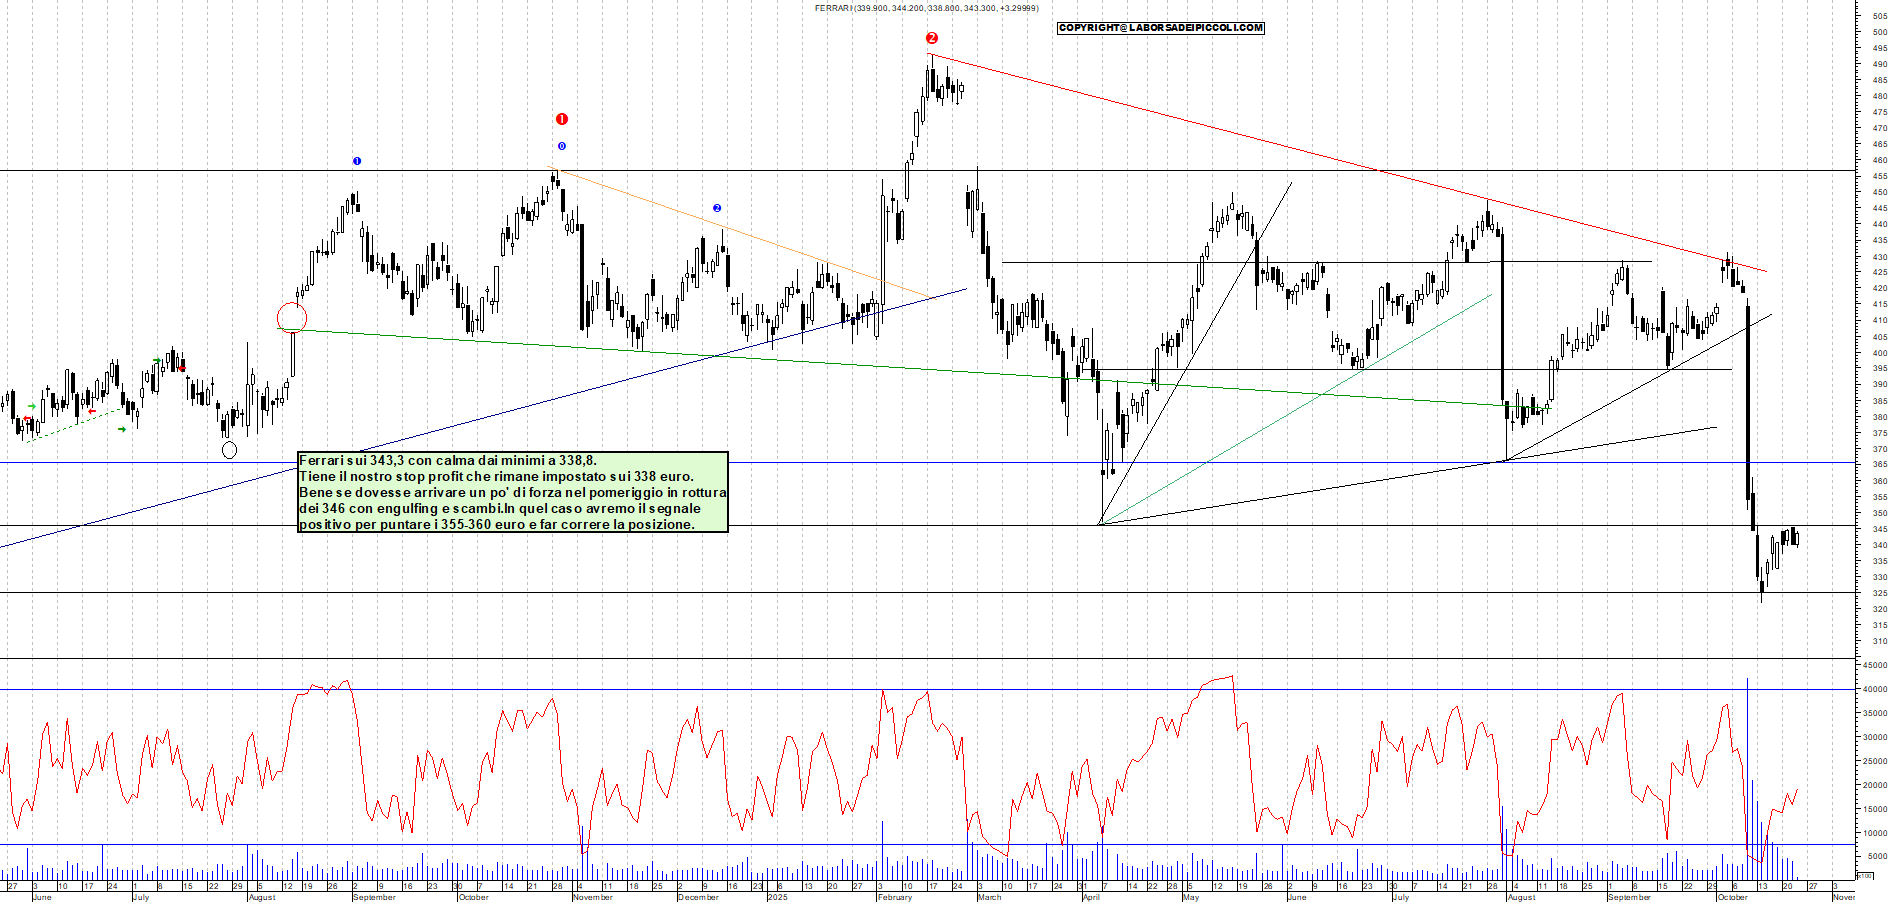Select the 2025 year label on time axis
Image resolution: width=1890 pixels, height=902 pixels.
point(776,897)
